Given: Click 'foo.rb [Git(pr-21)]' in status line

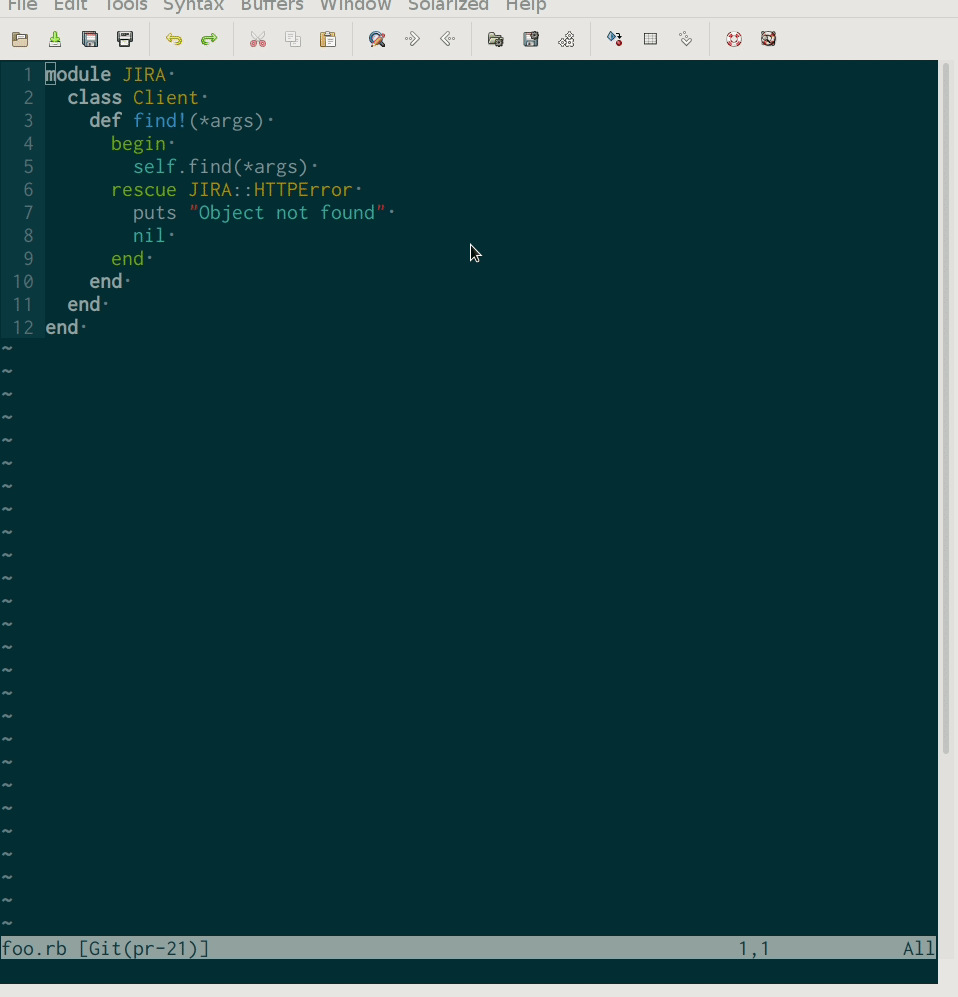Looking at the screenshot, I should [105, 948].
